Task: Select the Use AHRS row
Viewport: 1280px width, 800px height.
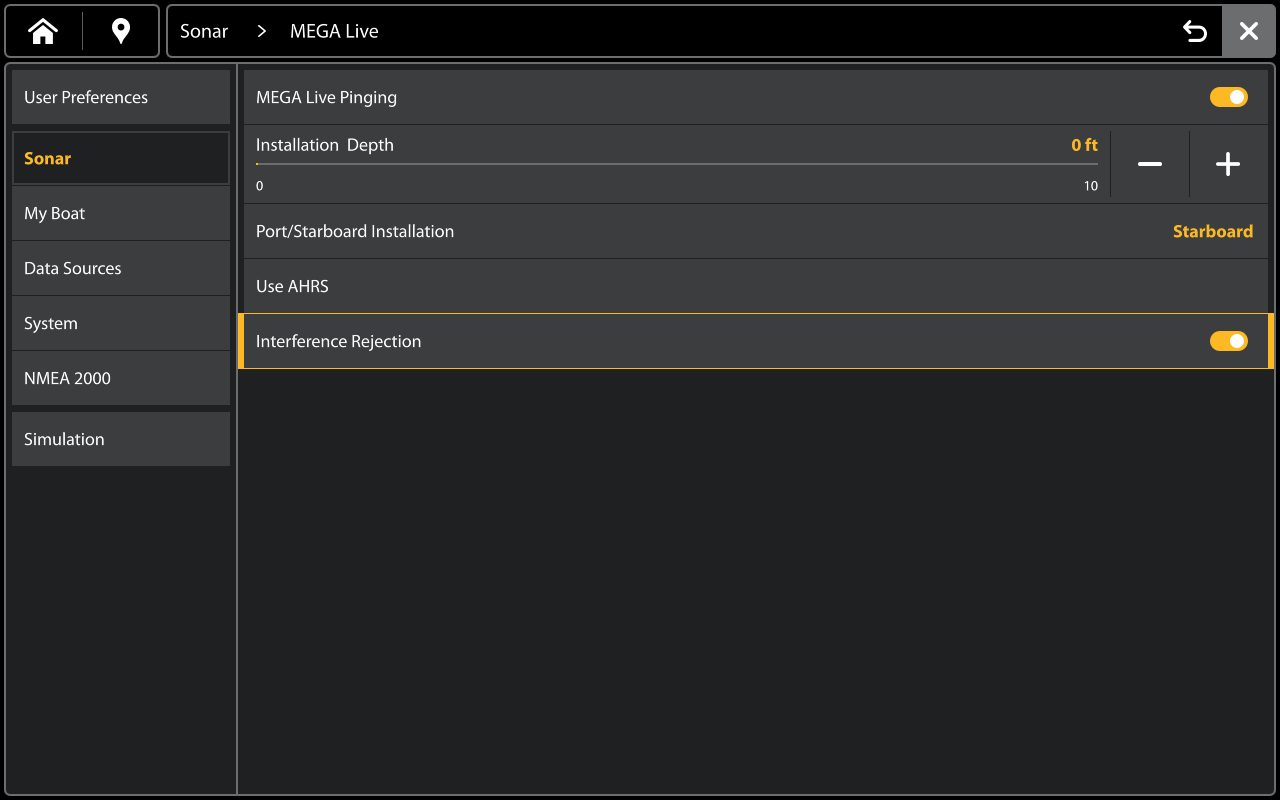Action: point(756,286)
